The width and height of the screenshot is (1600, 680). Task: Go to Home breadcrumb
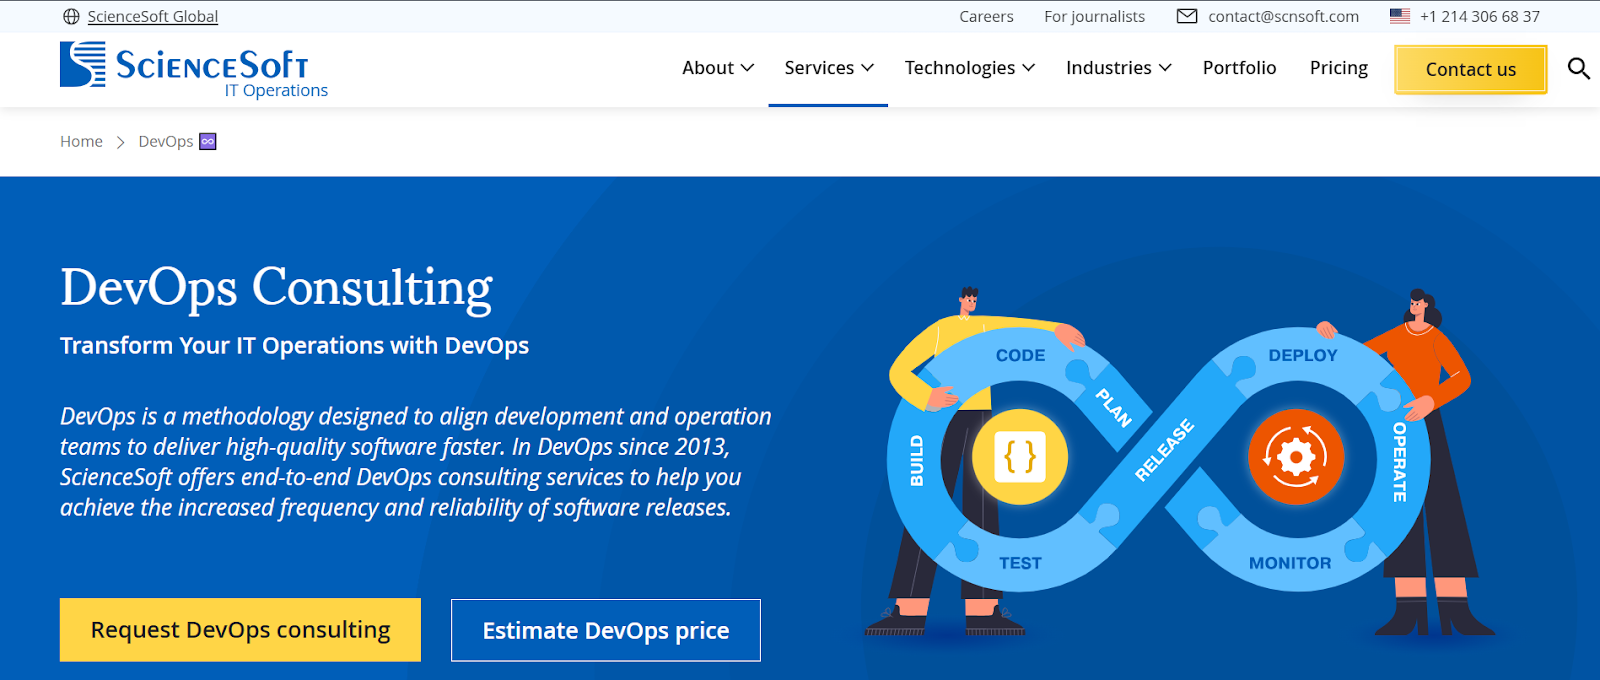81,142
